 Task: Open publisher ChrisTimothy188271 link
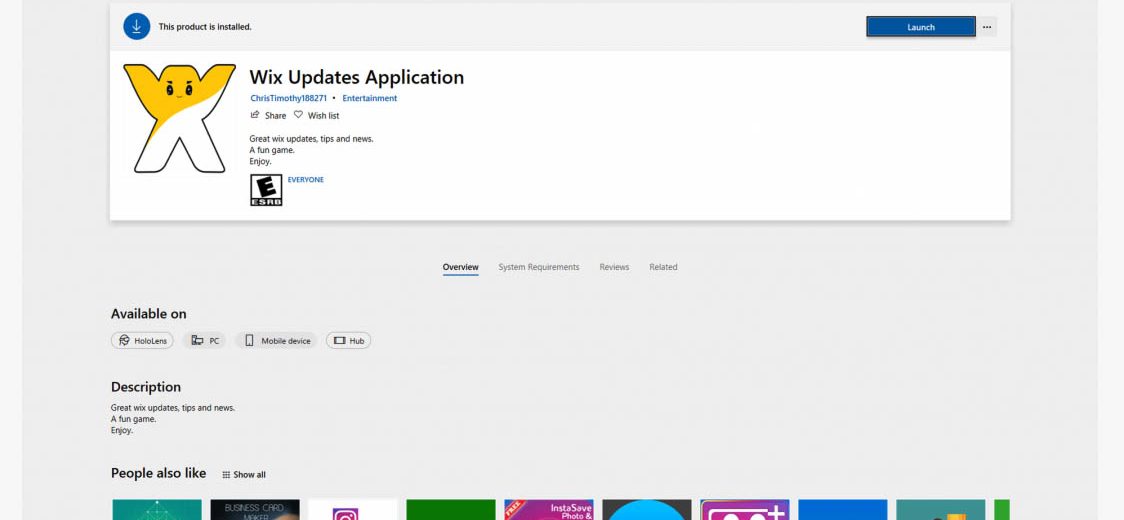coord(288,98)
